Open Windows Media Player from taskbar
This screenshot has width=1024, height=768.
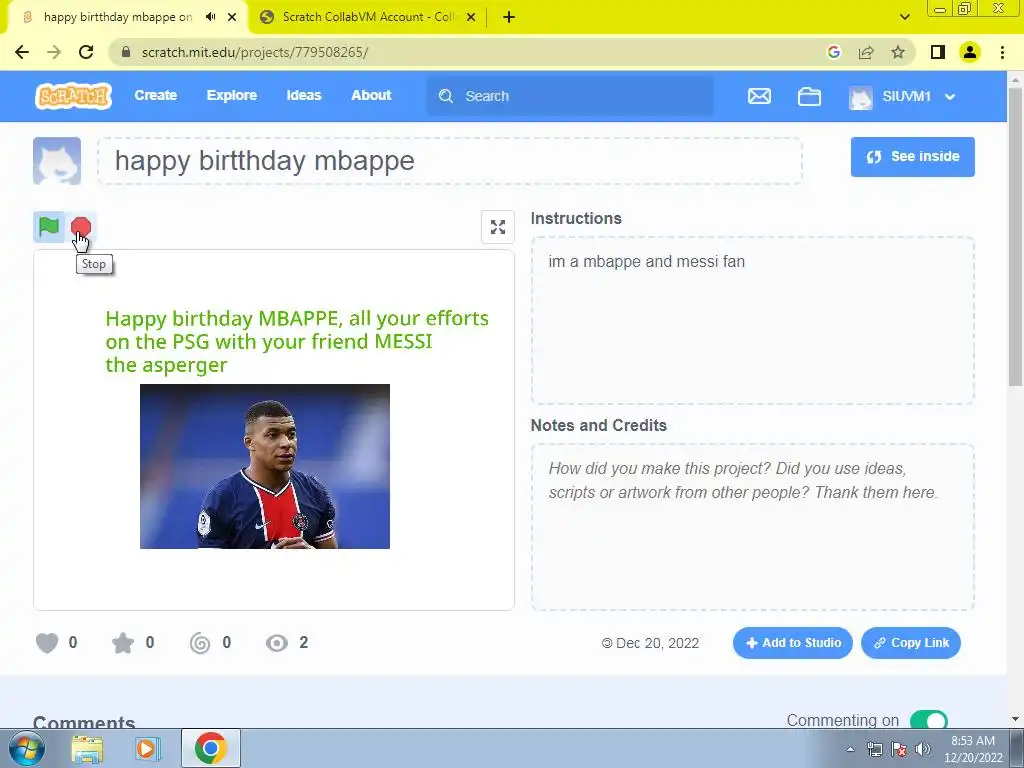146,748
